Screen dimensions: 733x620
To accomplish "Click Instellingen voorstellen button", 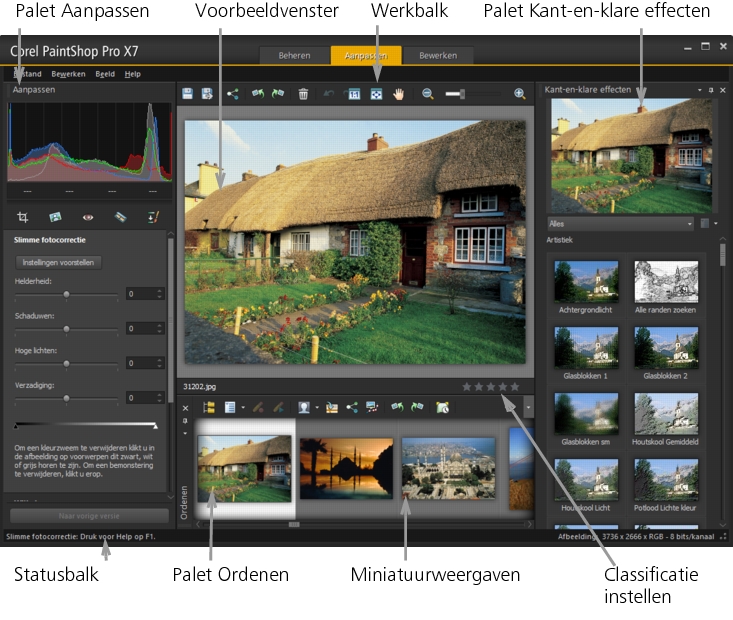I will (58, 262).
